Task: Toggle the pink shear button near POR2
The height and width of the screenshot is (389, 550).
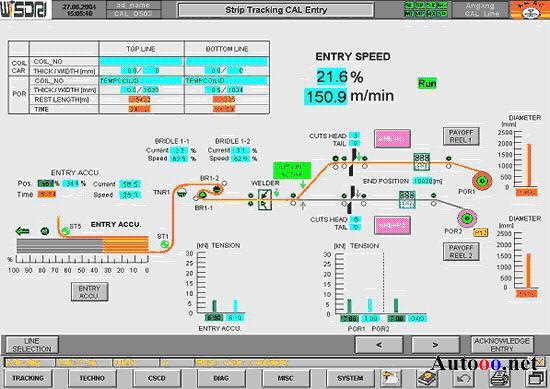Action: click(392, 225)
